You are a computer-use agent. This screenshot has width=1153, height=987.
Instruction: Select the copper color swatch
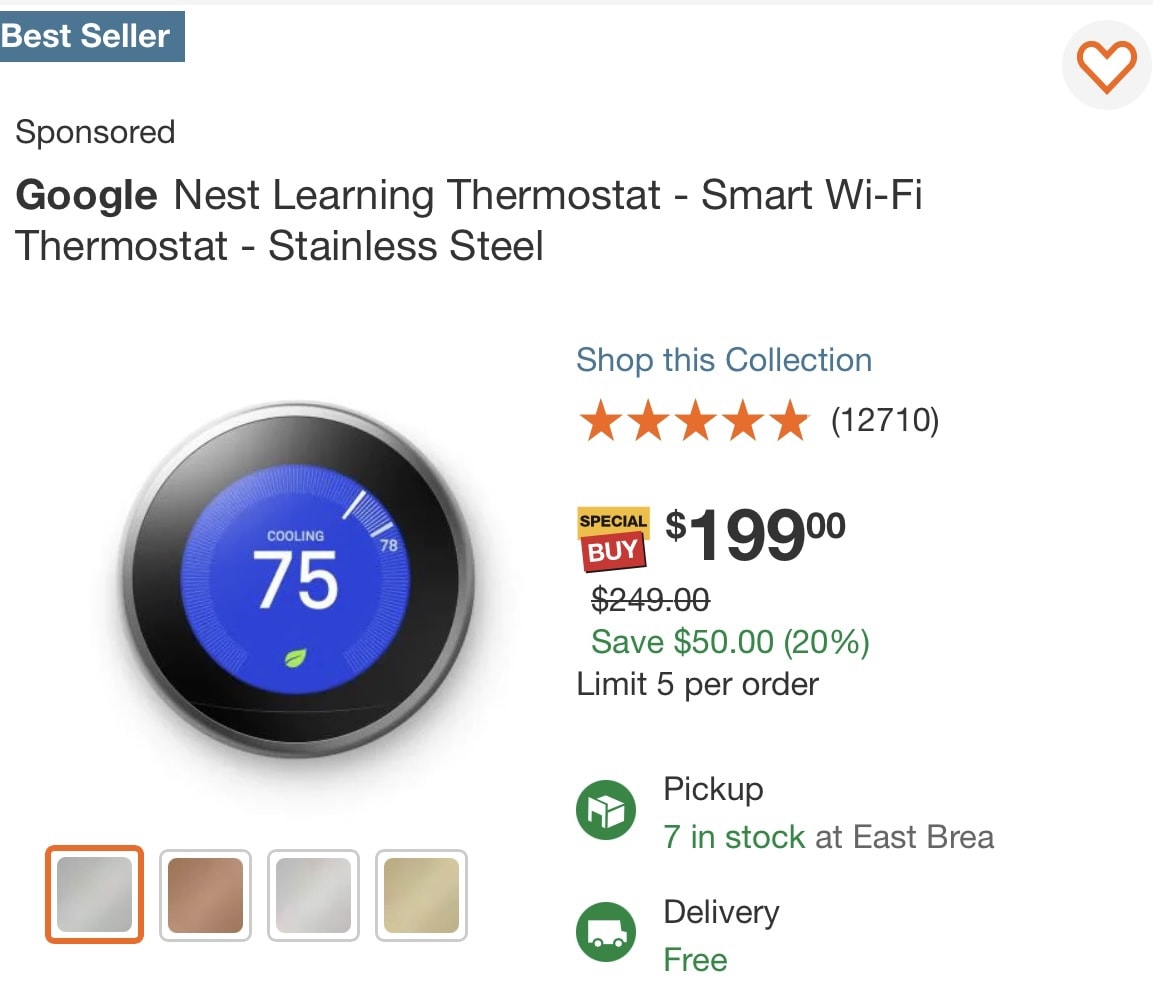(205, 895)
